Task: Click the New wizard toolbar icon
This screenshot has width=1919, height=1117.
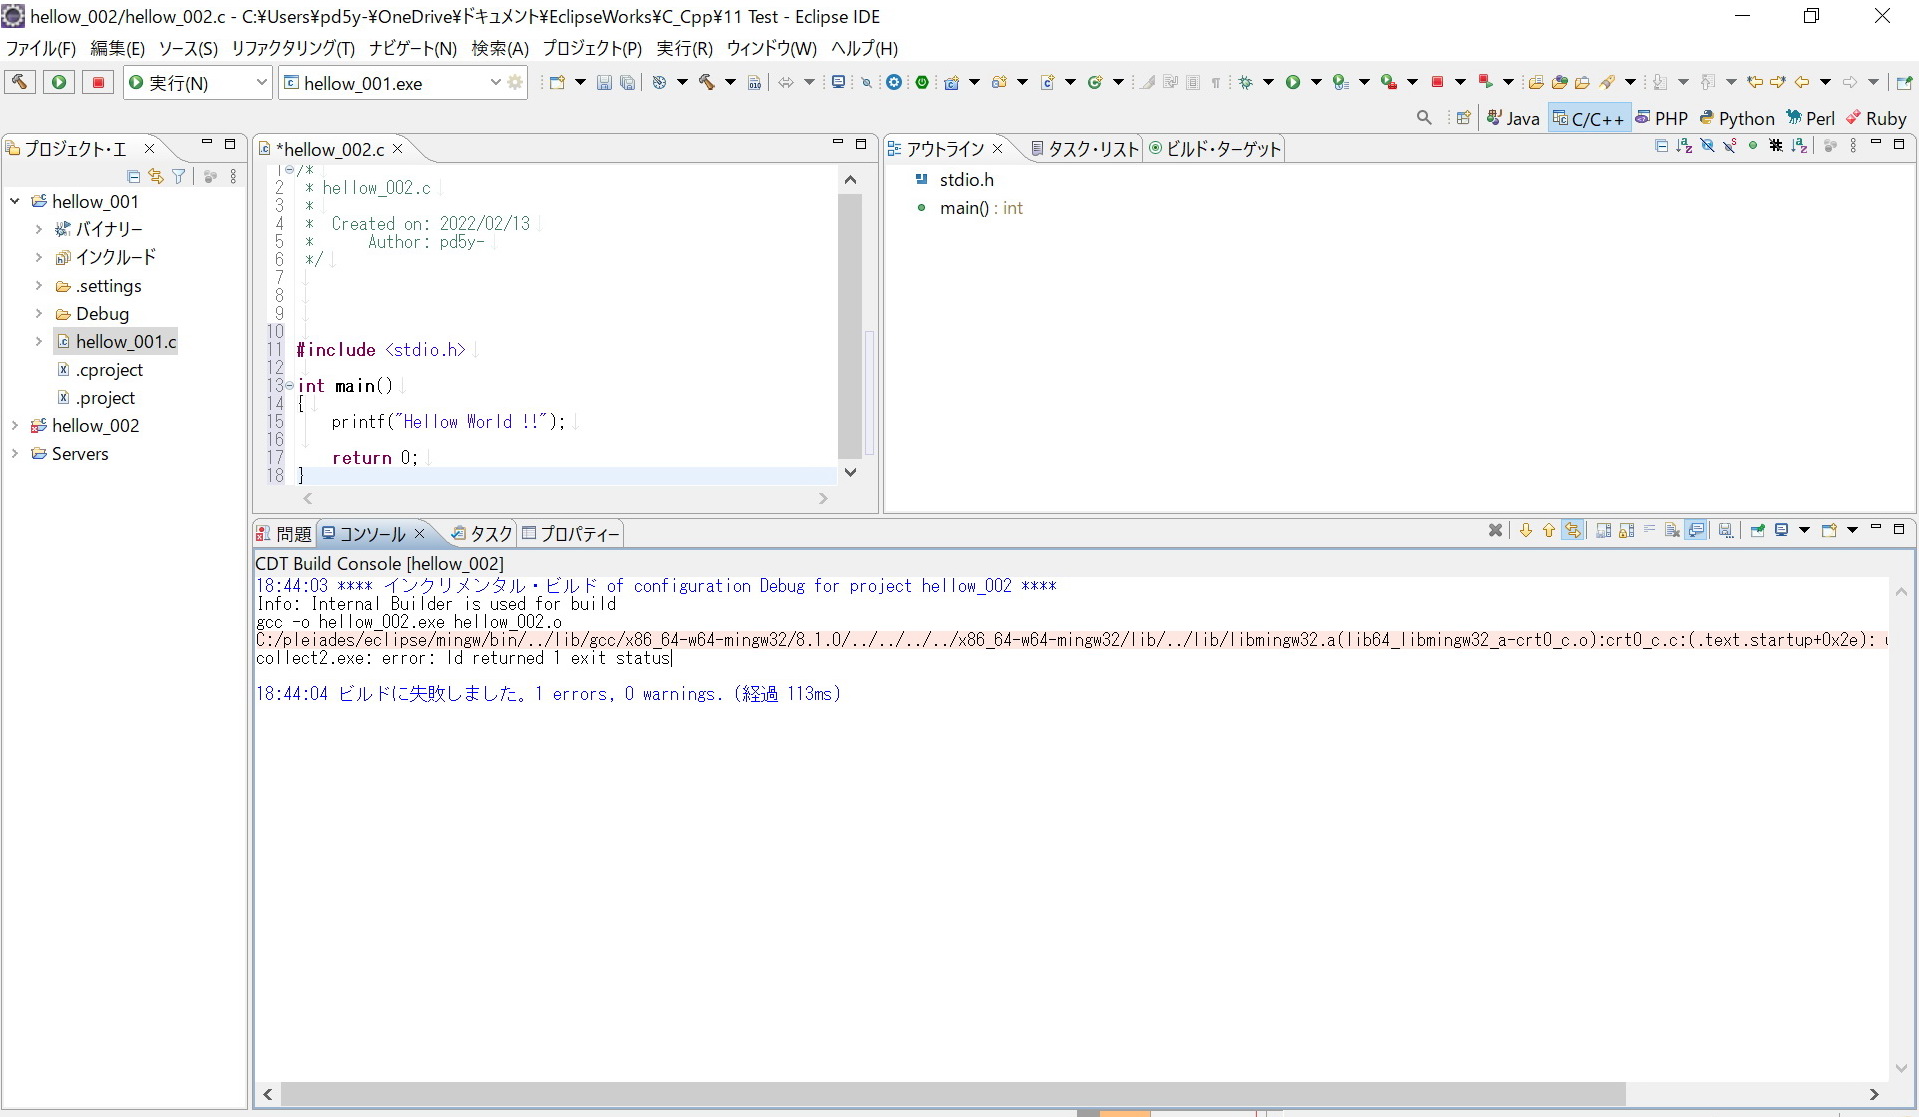Action: (557, 82)
